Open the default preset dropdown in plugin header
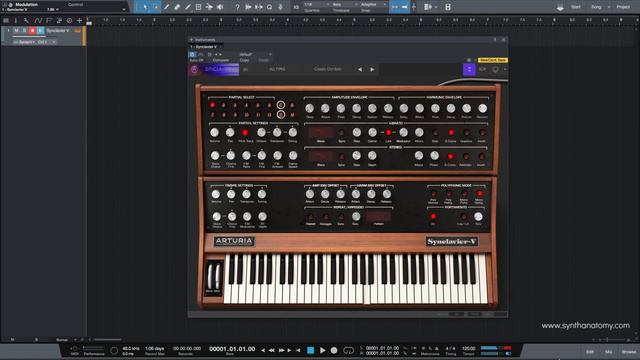Image resolution: width=640 pixels, height=360 pixels. pyautogui.click(x=255, y=54)
